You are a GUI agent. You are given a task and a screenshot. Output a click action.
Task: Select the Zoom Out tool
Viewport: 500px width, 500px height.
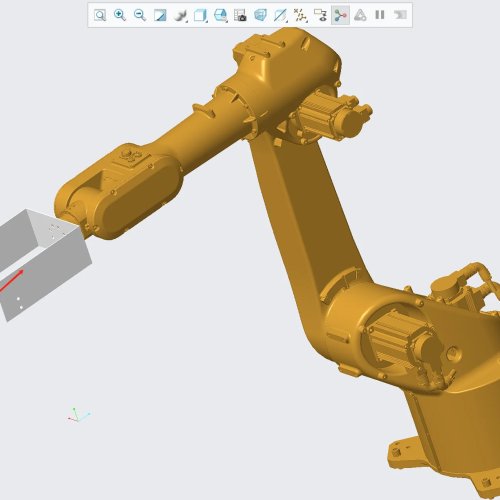click(140, 15)
